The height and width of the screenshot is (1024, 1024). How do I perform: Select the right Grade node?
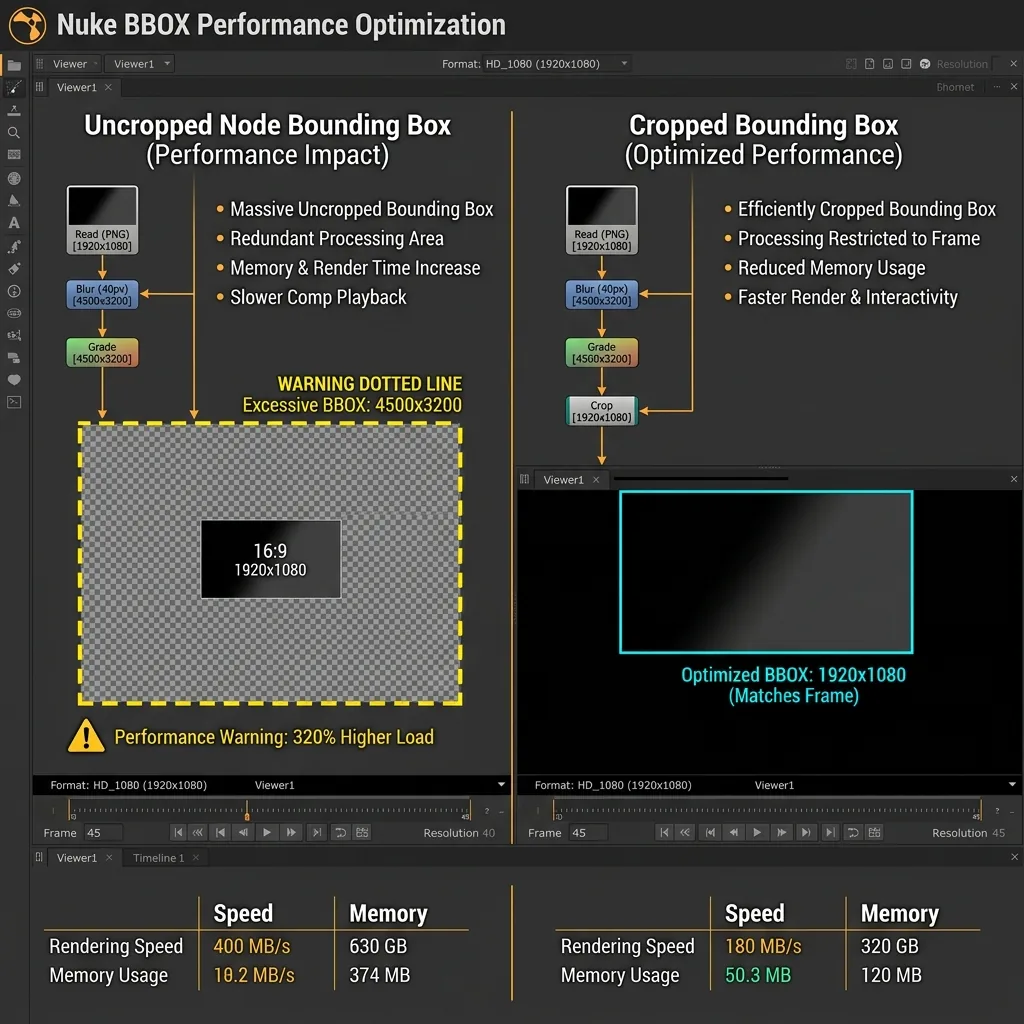[601, 353]
